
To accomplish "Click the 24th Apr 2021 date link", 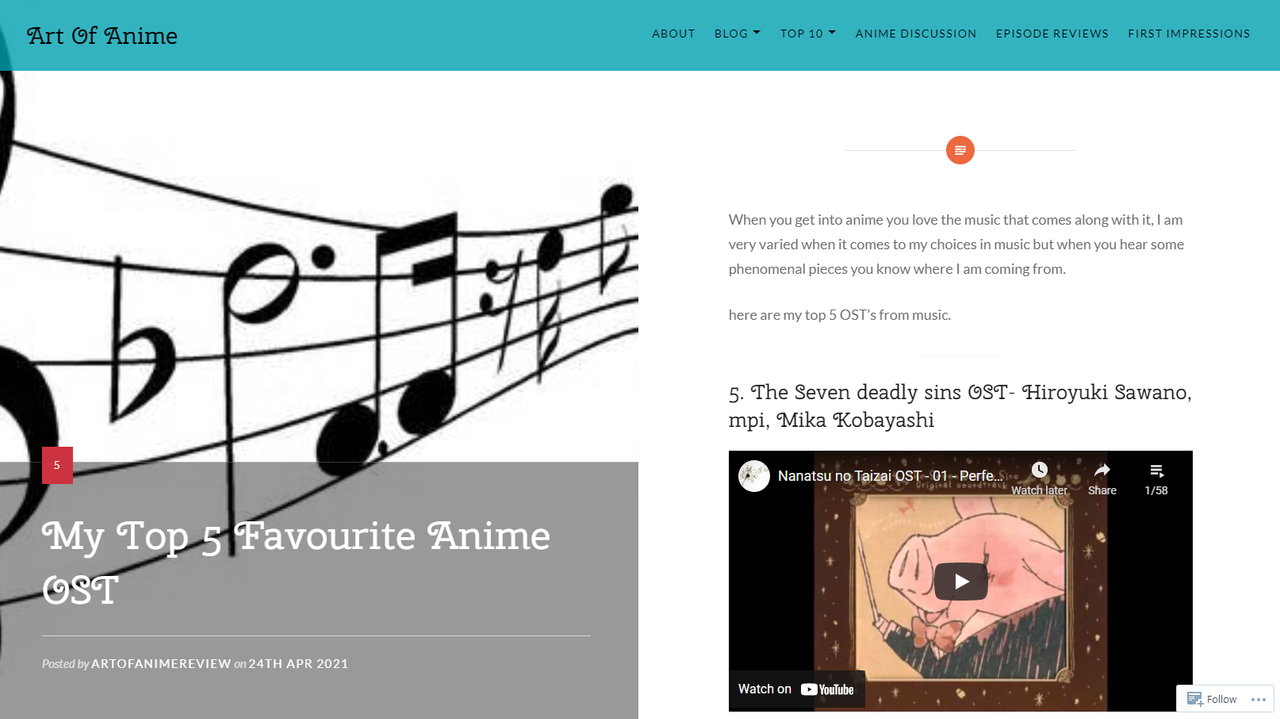I will (x=298, y=663).
